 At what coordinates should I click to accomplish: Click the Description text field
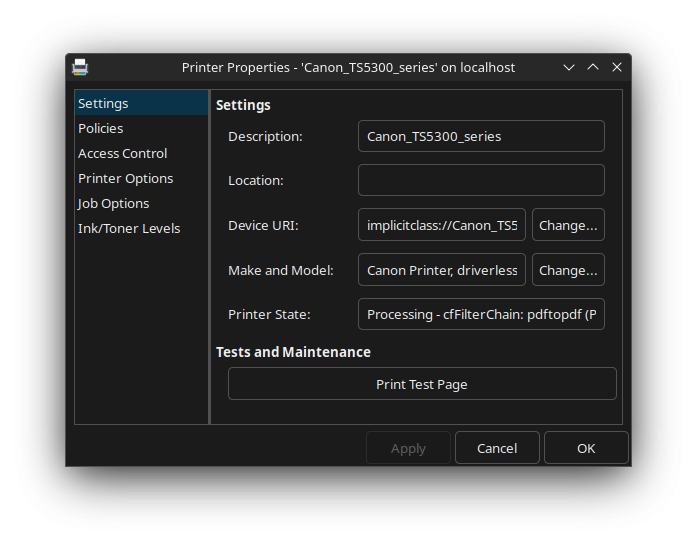pyautogui.click(x=481, y=136)
